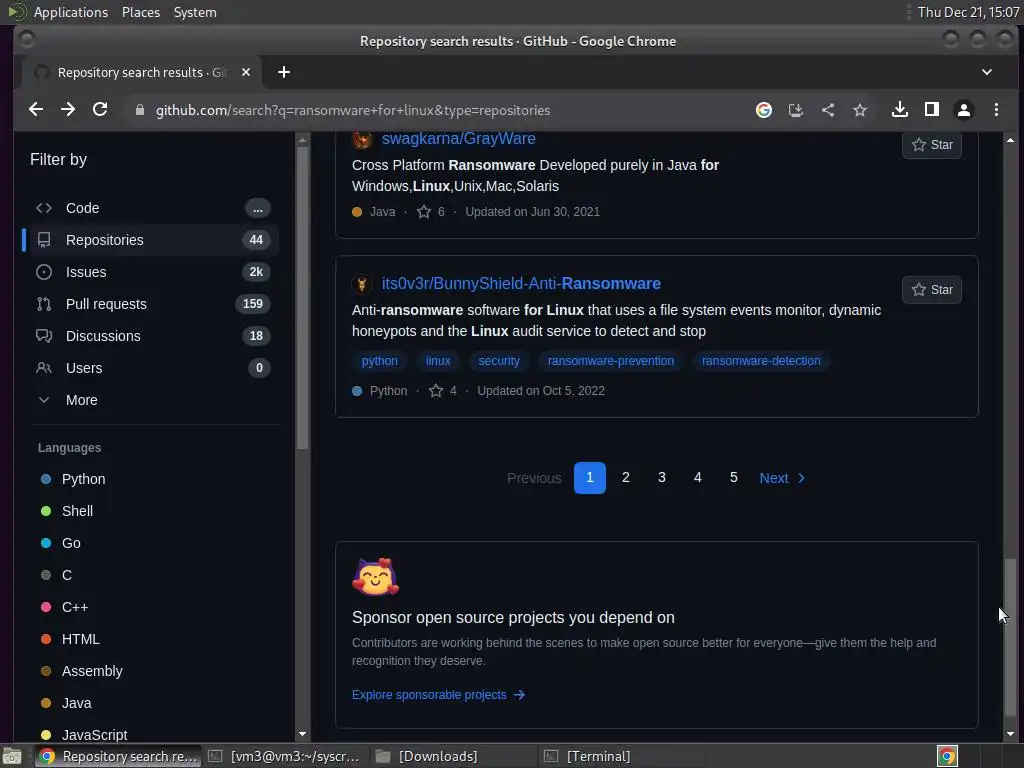Select the Users filter

(x=153, y=368)
